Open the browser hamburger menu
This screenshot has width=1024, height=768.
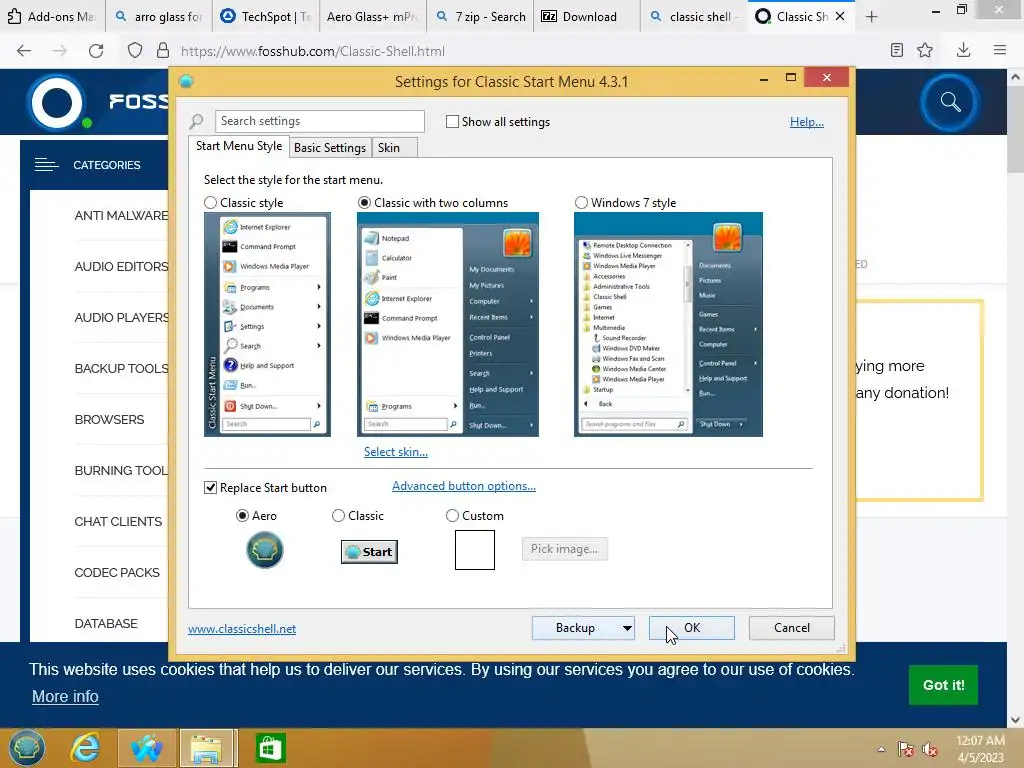[999, 50]
